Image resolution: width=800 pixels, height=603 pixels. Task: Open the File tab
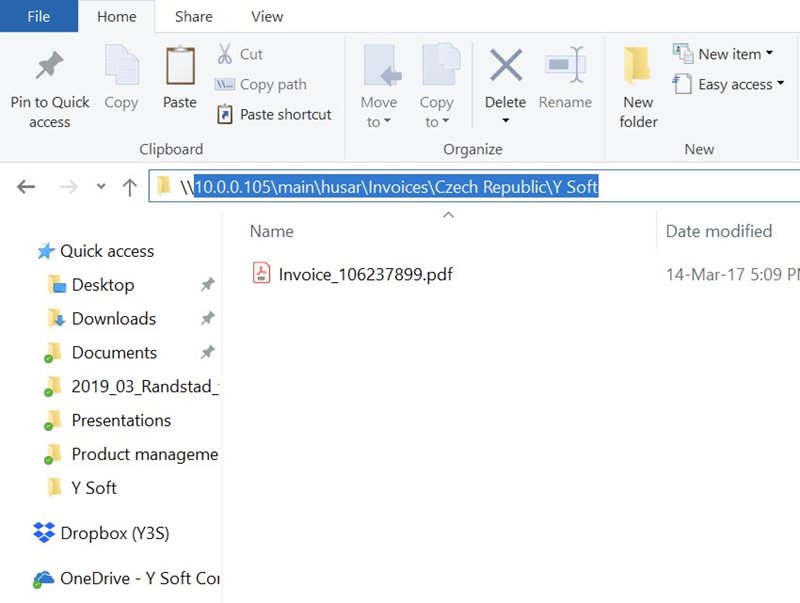tap(39, 16)
